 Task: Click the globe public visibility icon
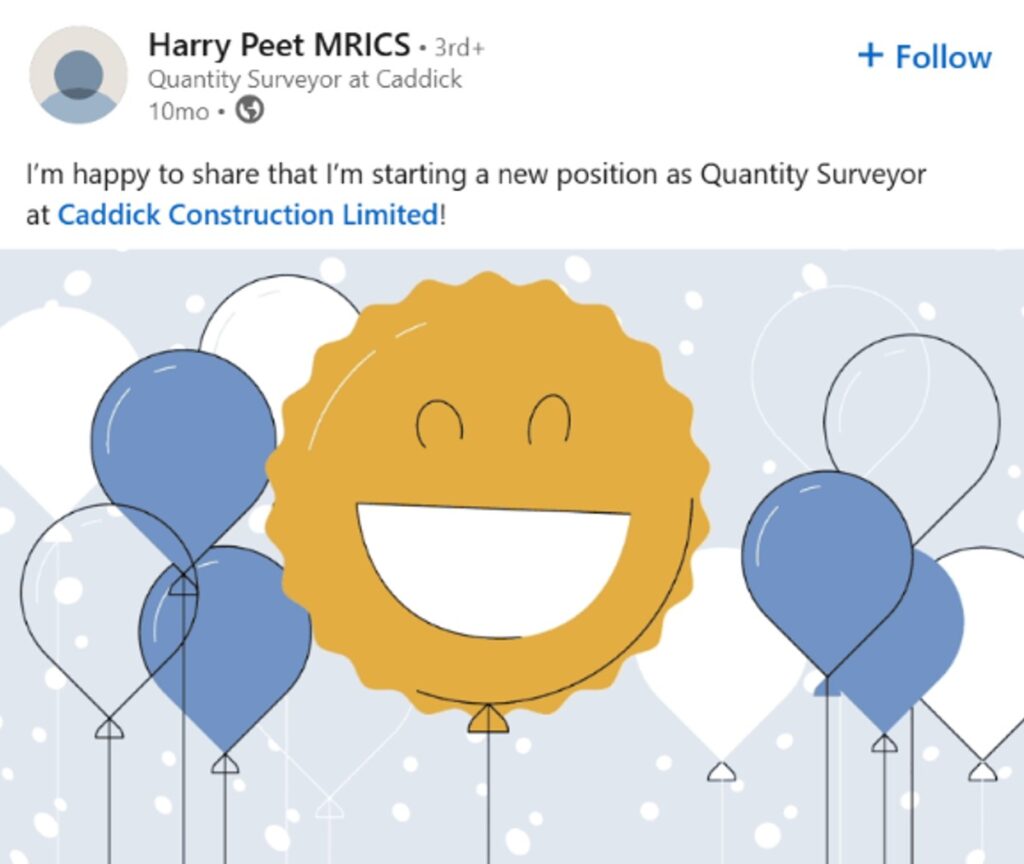[x=249, y=111]
